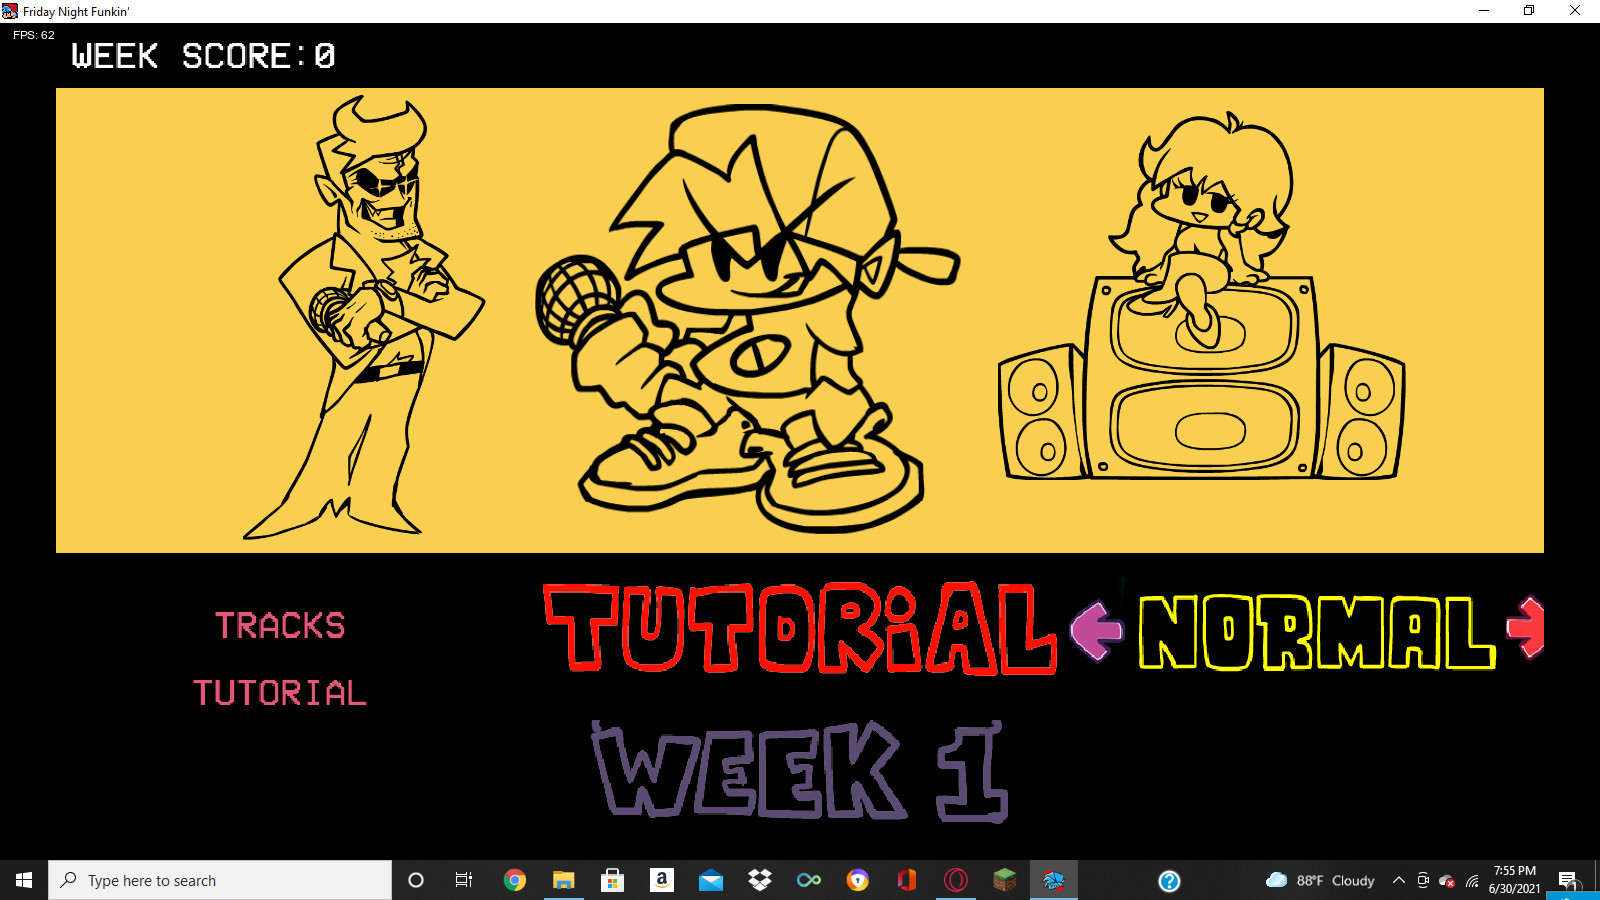1600x900 pixels.
Task: Switch difficulty to NORMAL with the right arrow
Action: point(1524,628)
